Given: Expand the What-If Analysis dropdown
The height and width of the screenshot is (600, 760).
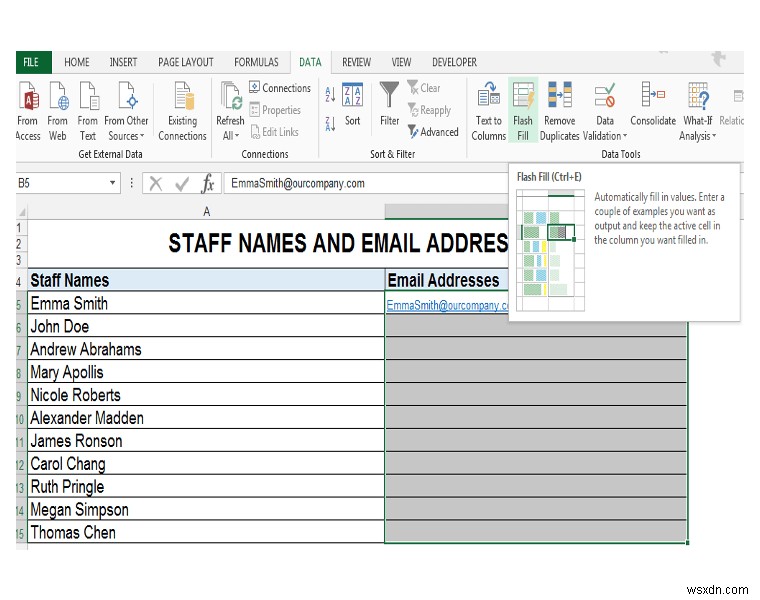Looking at the screenshot, I should coord(716,137).
